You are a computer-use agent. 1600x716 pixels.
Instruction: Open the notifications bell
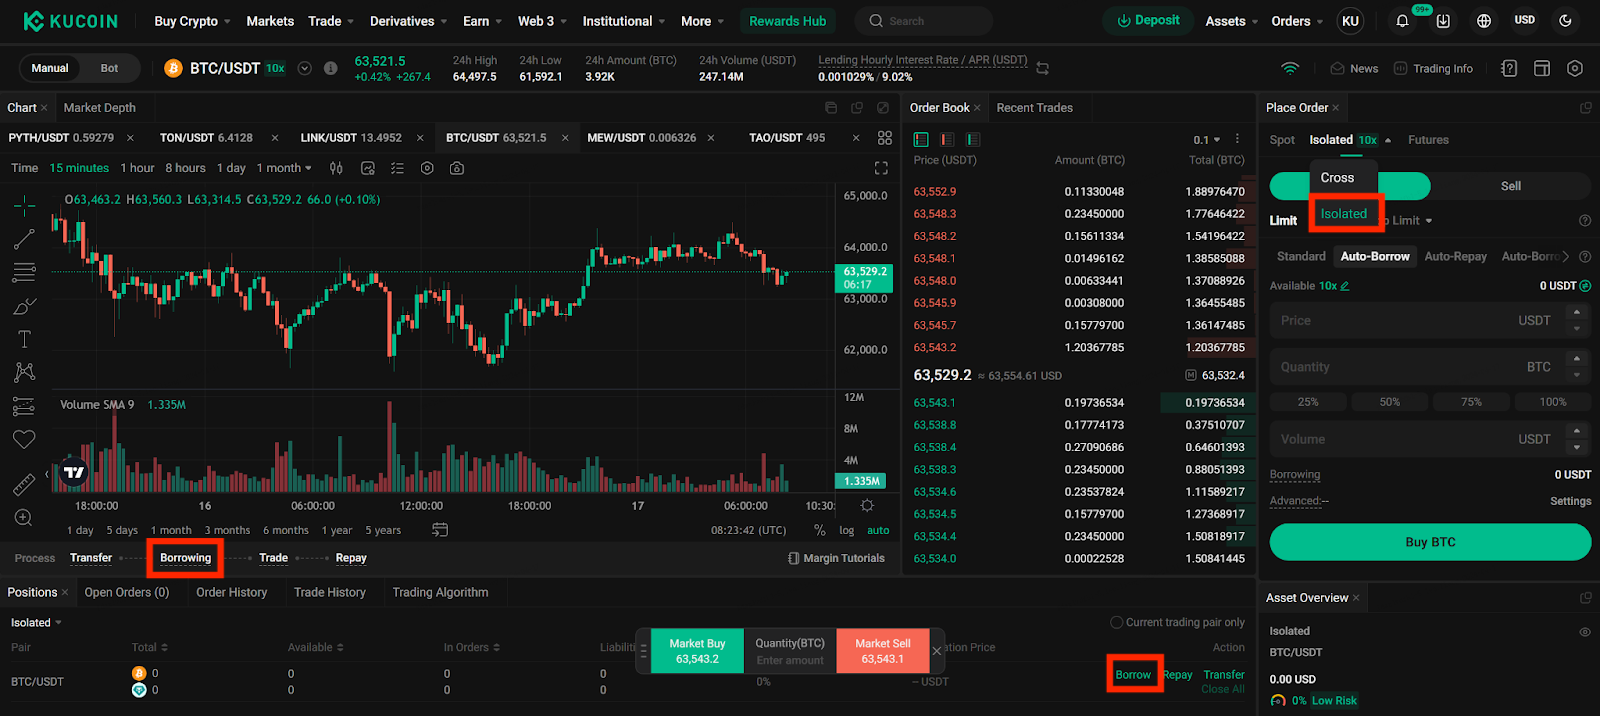tap(1402, 21)
